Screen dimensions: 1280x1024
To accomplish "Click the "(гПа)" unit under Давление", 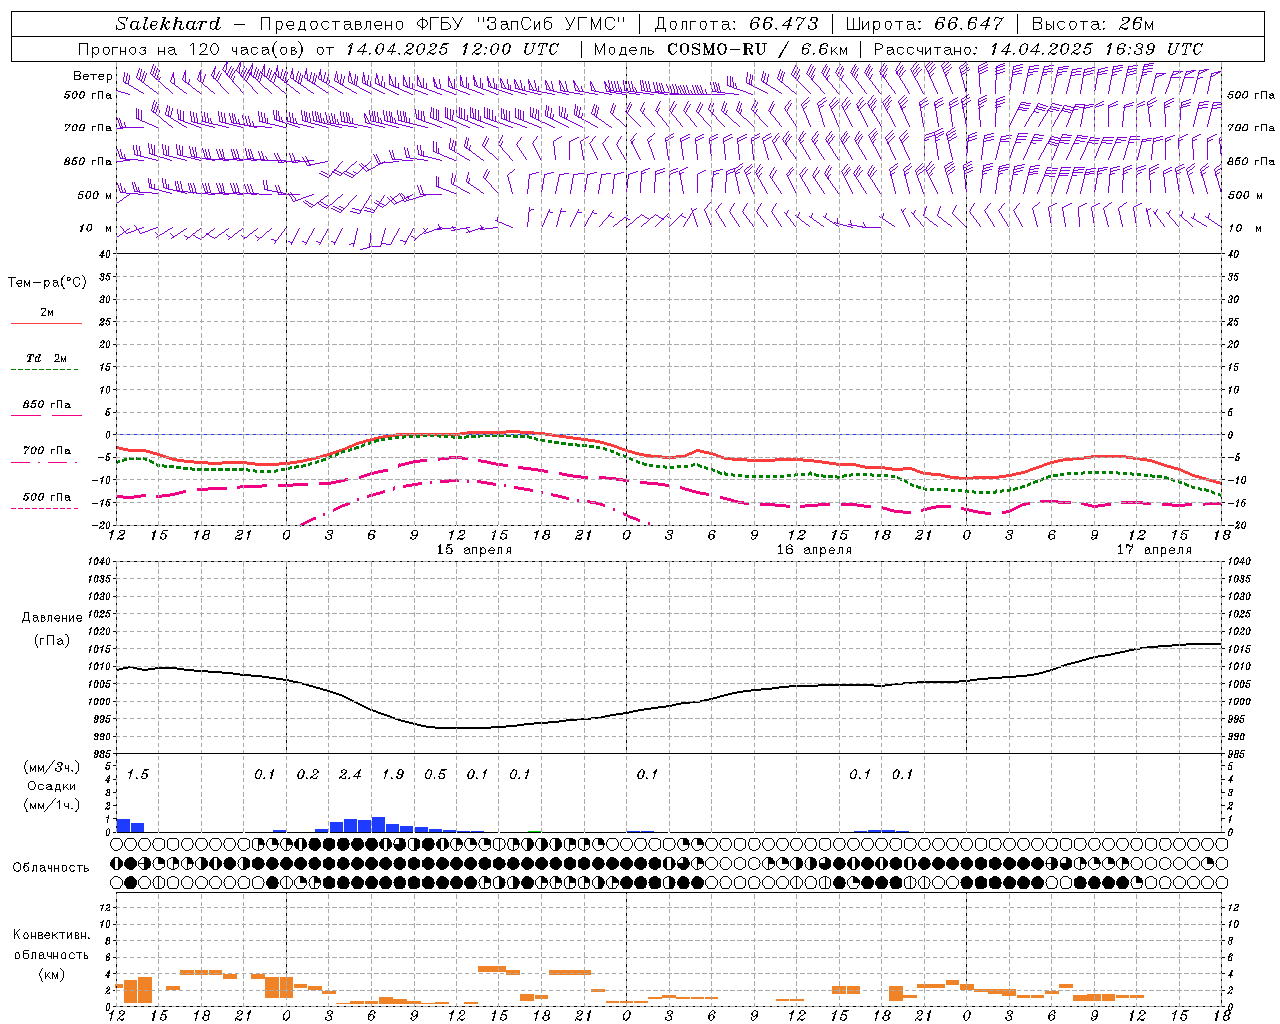I will pos(52,641).
